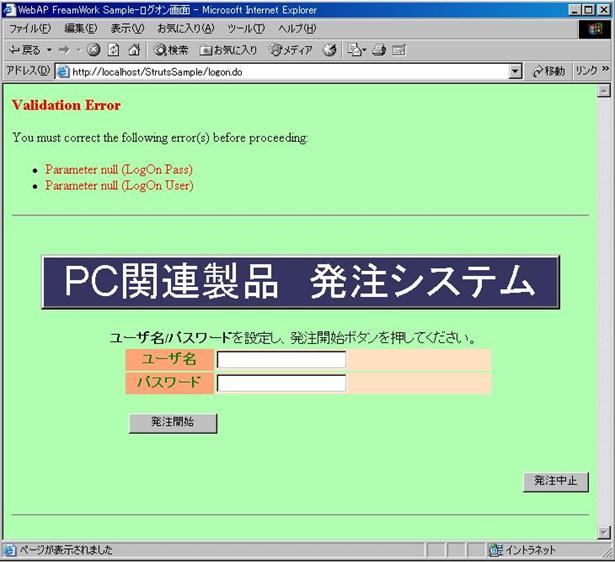Click the Go (移動) button
This screenshot has height=562, width=615.
(x=548, y=71)
